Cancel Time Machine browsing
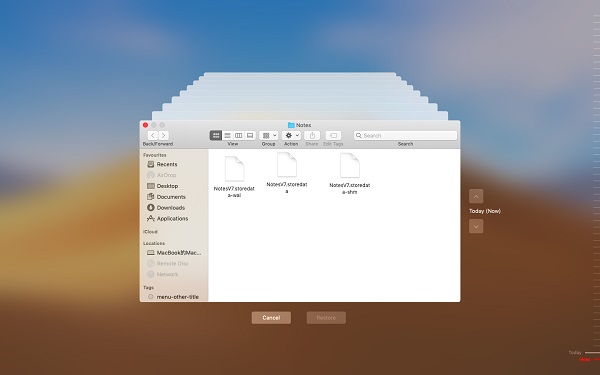Image resolution: width=600 pixels, height=375 pixels. point(271,318)
